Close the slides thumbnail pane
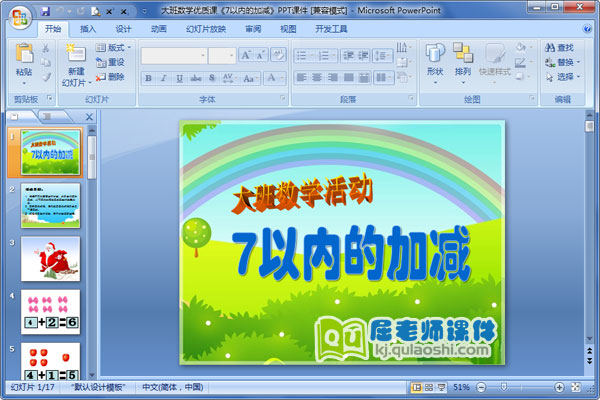Viewport: 600px width, 400px height. pos(89,117)
